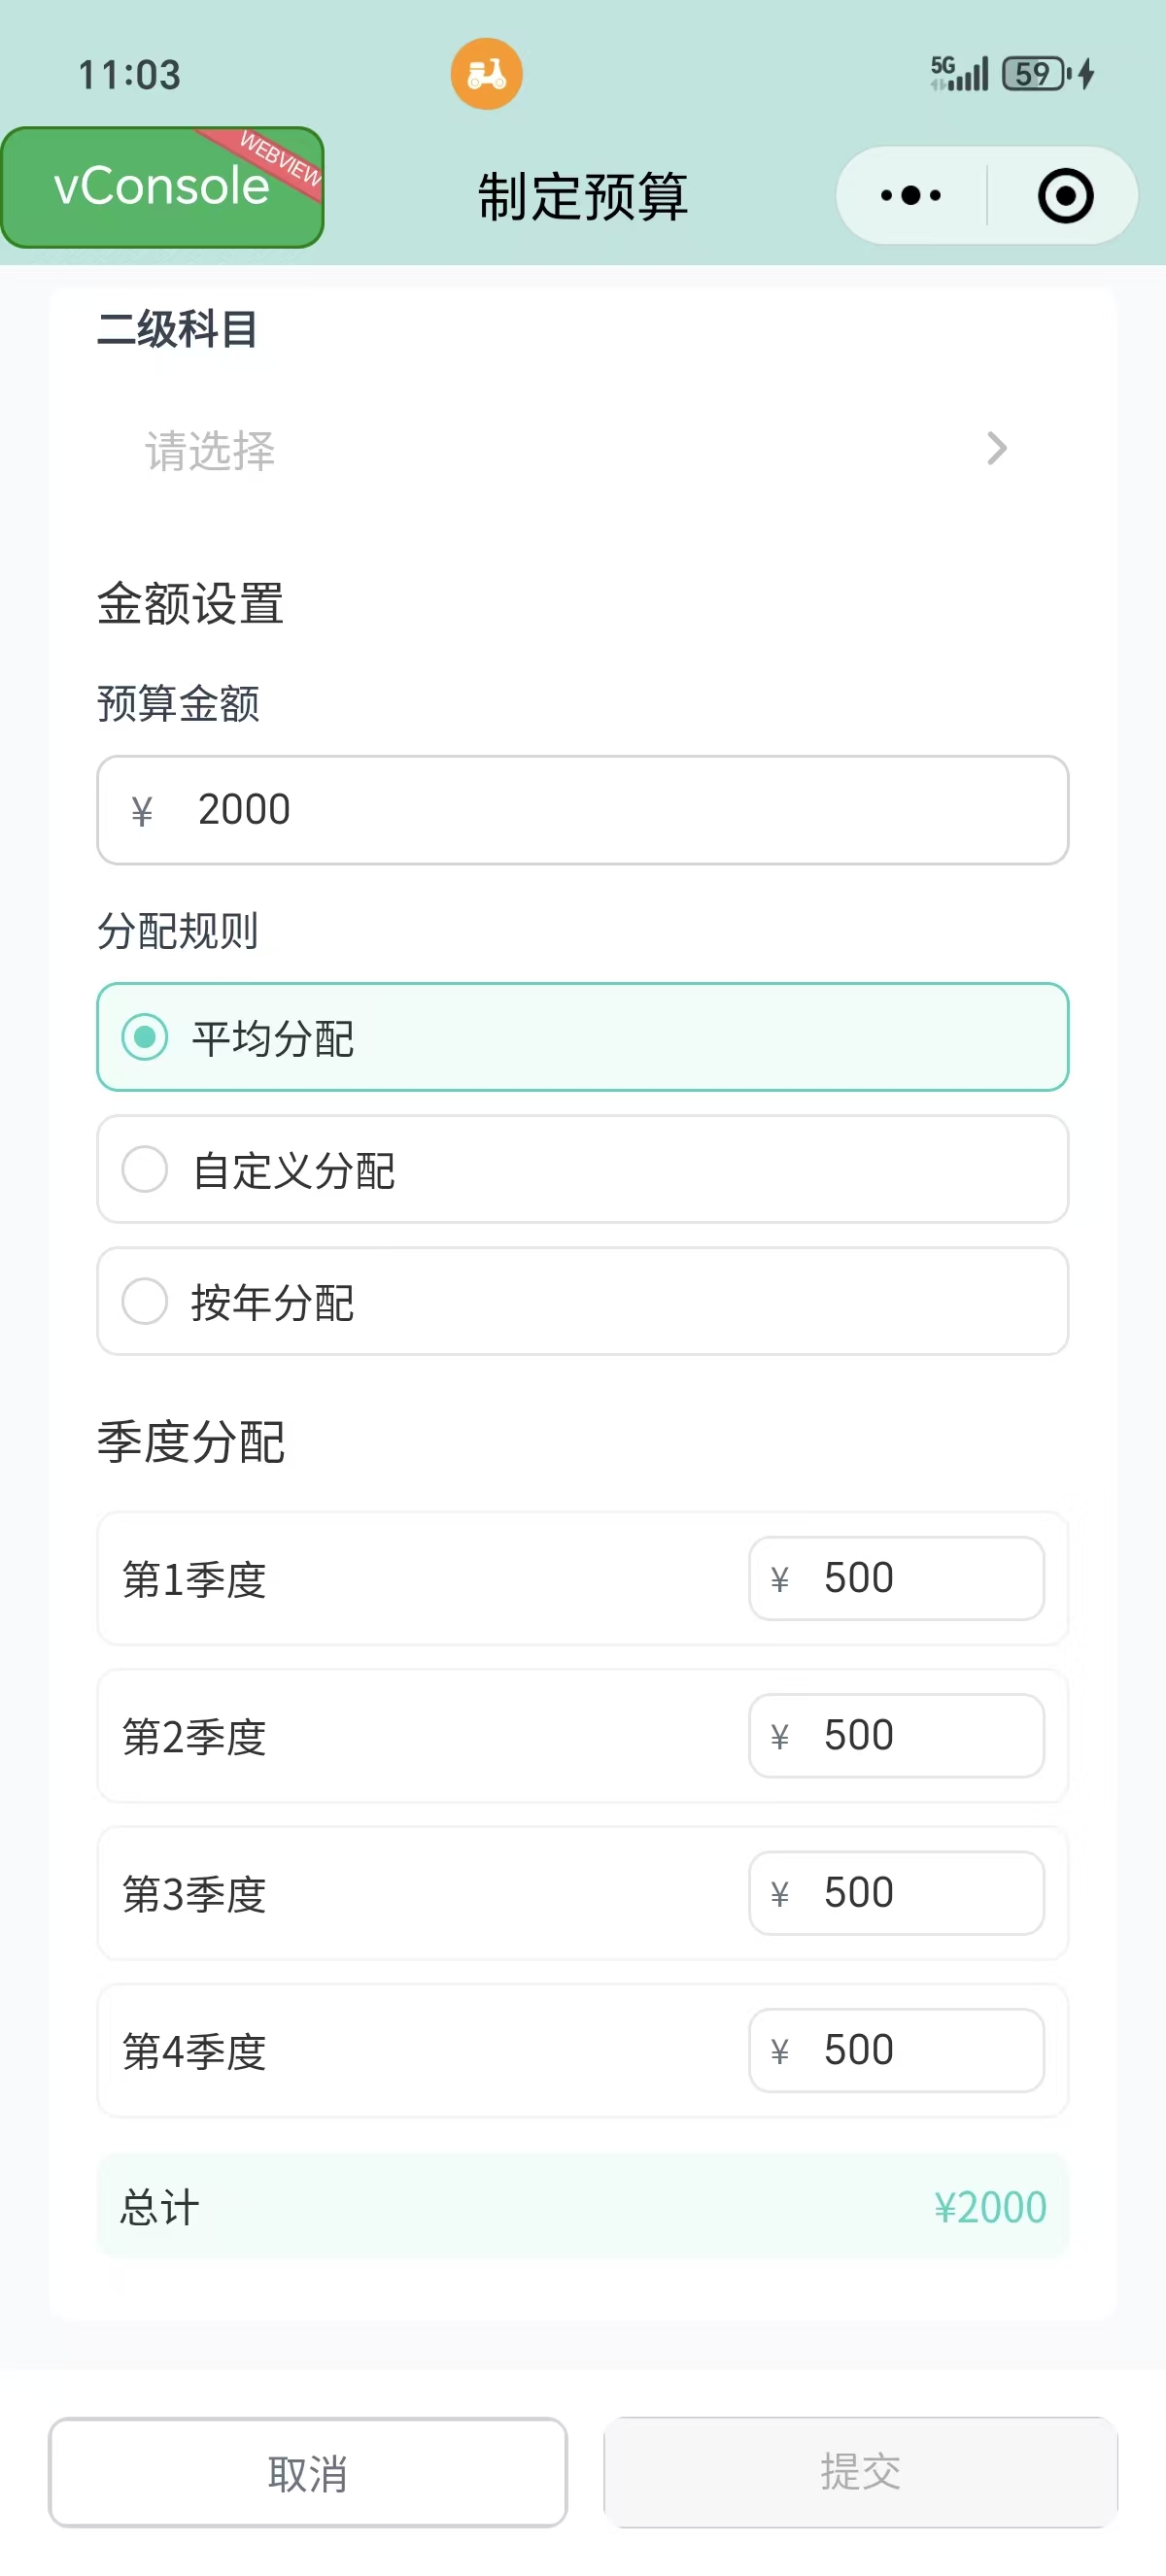Open the green vConsole debug button

point(162,188)
